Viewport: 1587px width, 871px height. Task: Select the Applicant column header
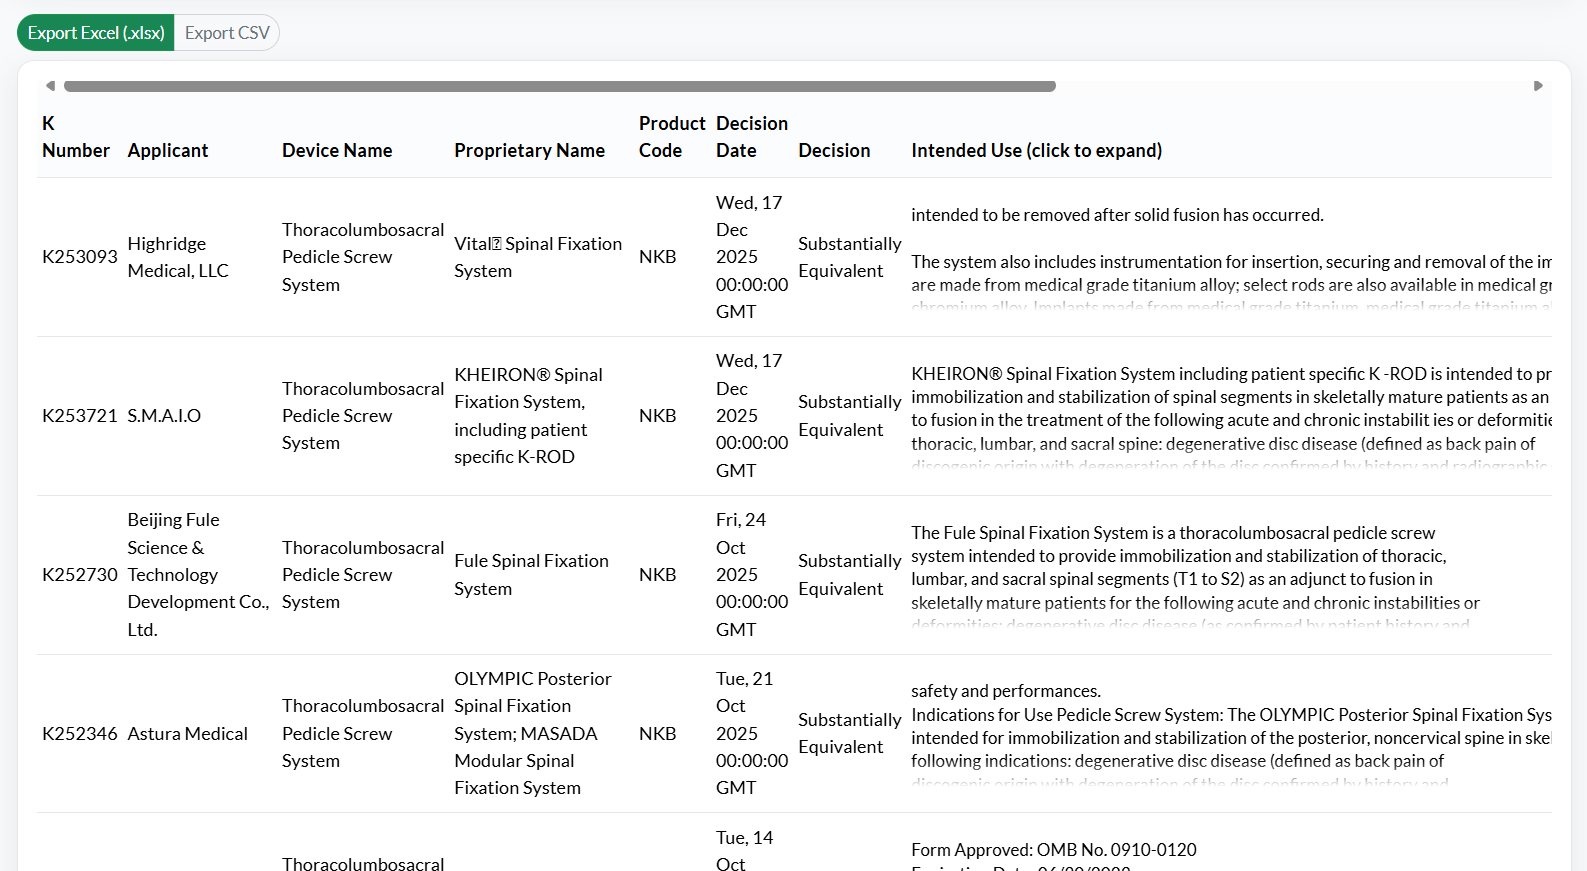pyautogui.click(x=168, y=151)
